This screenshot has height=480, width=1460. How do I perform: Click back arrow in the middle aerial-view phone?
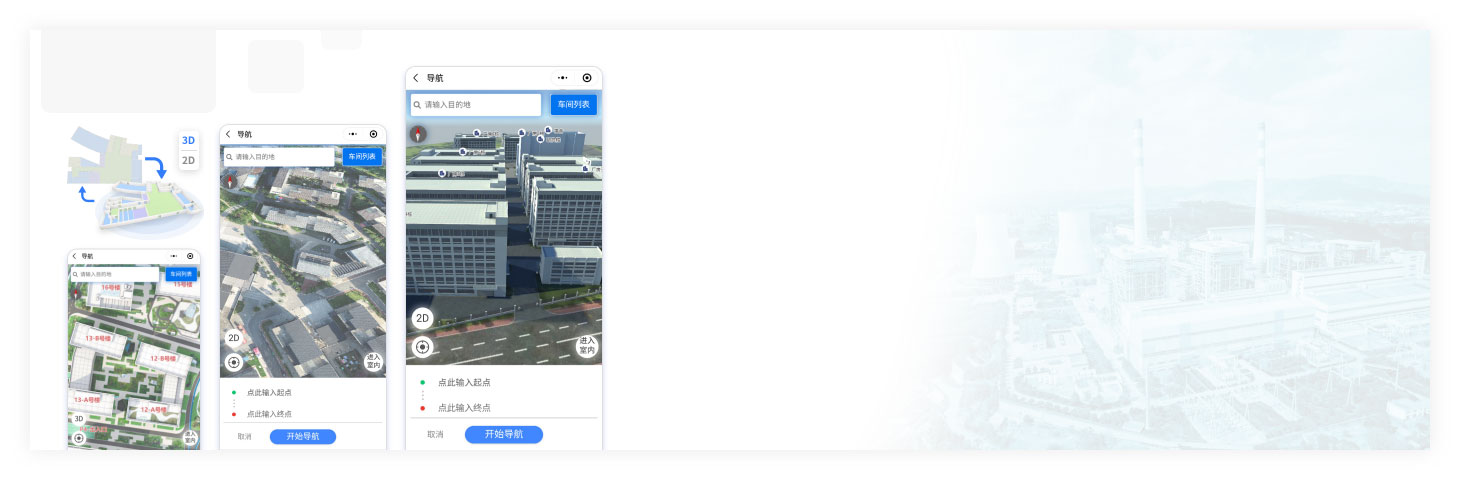228,134
